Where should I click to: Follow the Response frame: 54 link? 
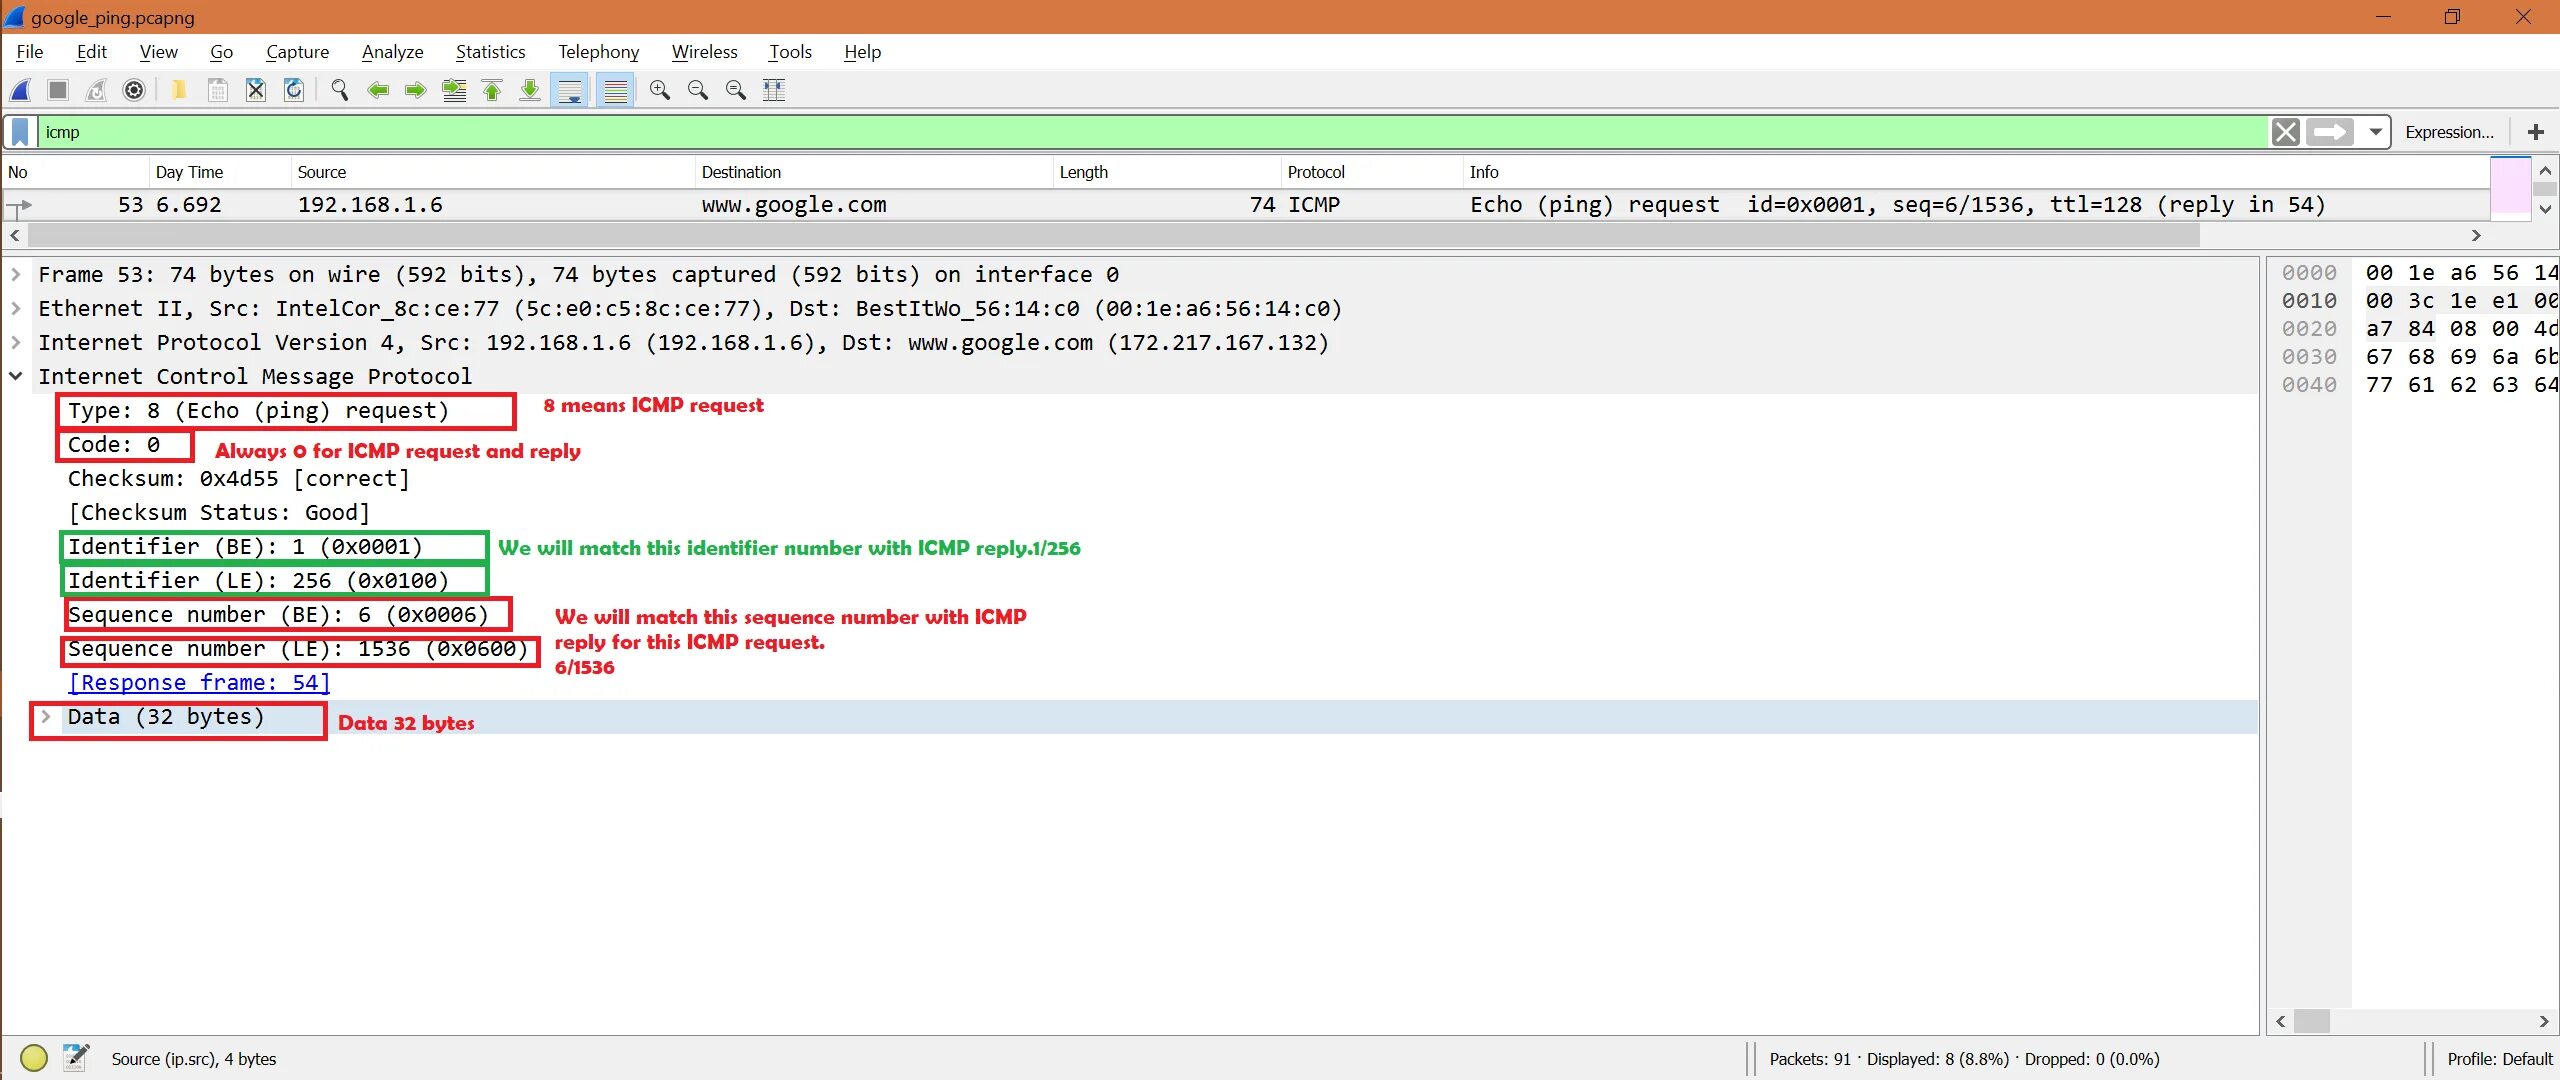[x=198, y=683]
